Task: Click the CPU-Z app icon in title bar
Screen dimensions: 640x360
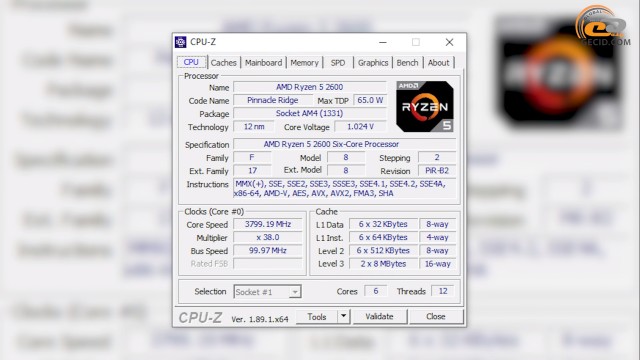Action: tap(180, 42)
